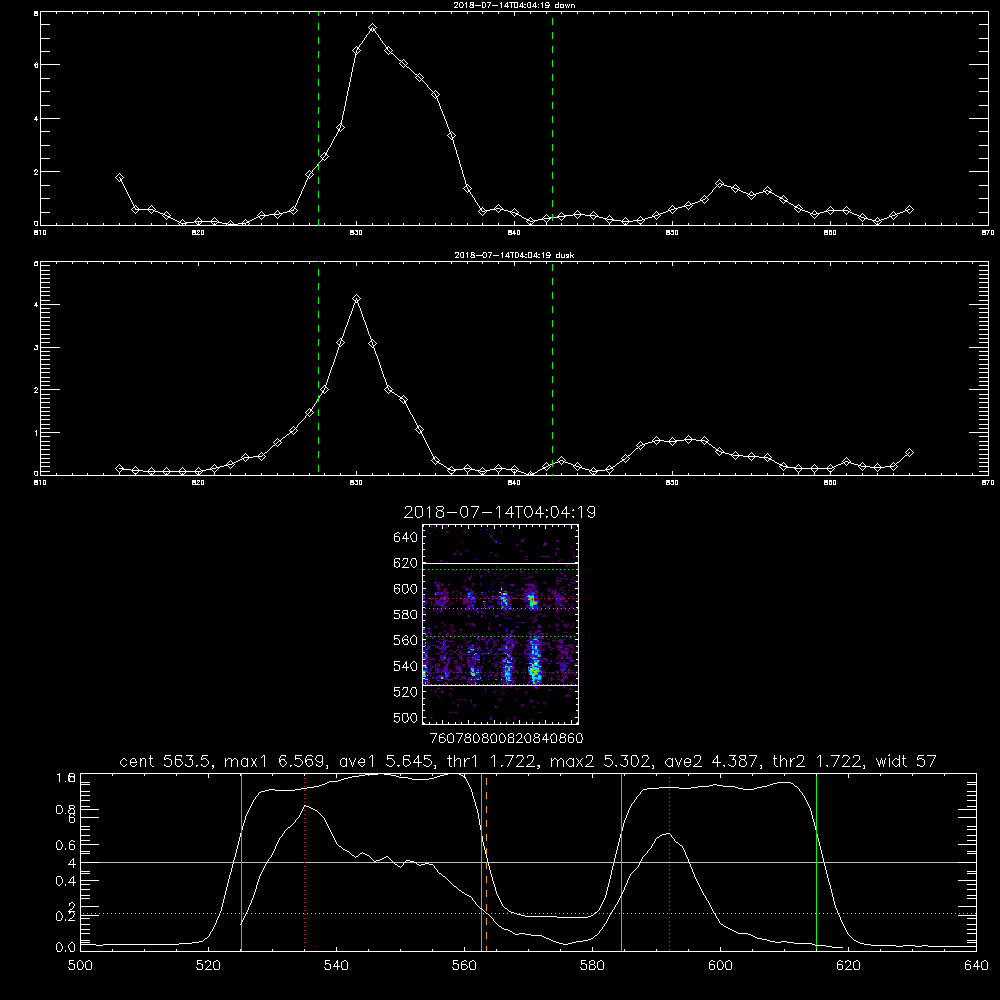Click the "cent 563.5" value

[x=163, y=761]
